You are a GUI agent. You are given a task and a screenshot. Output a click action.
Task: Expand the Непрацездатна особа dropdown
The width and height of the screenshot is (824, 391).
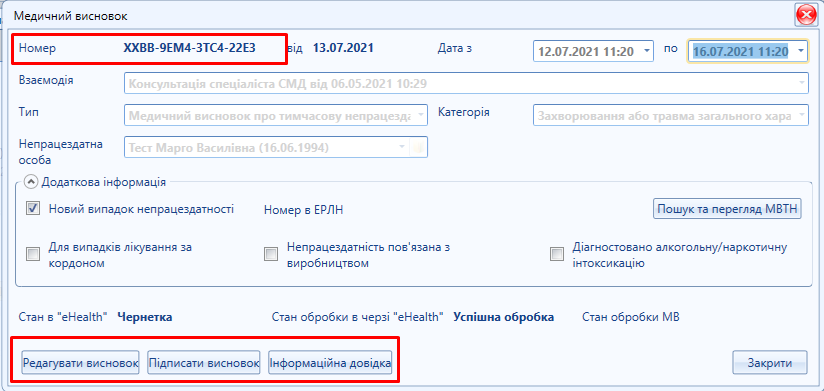pyautogui.click(x=403, y=148)
